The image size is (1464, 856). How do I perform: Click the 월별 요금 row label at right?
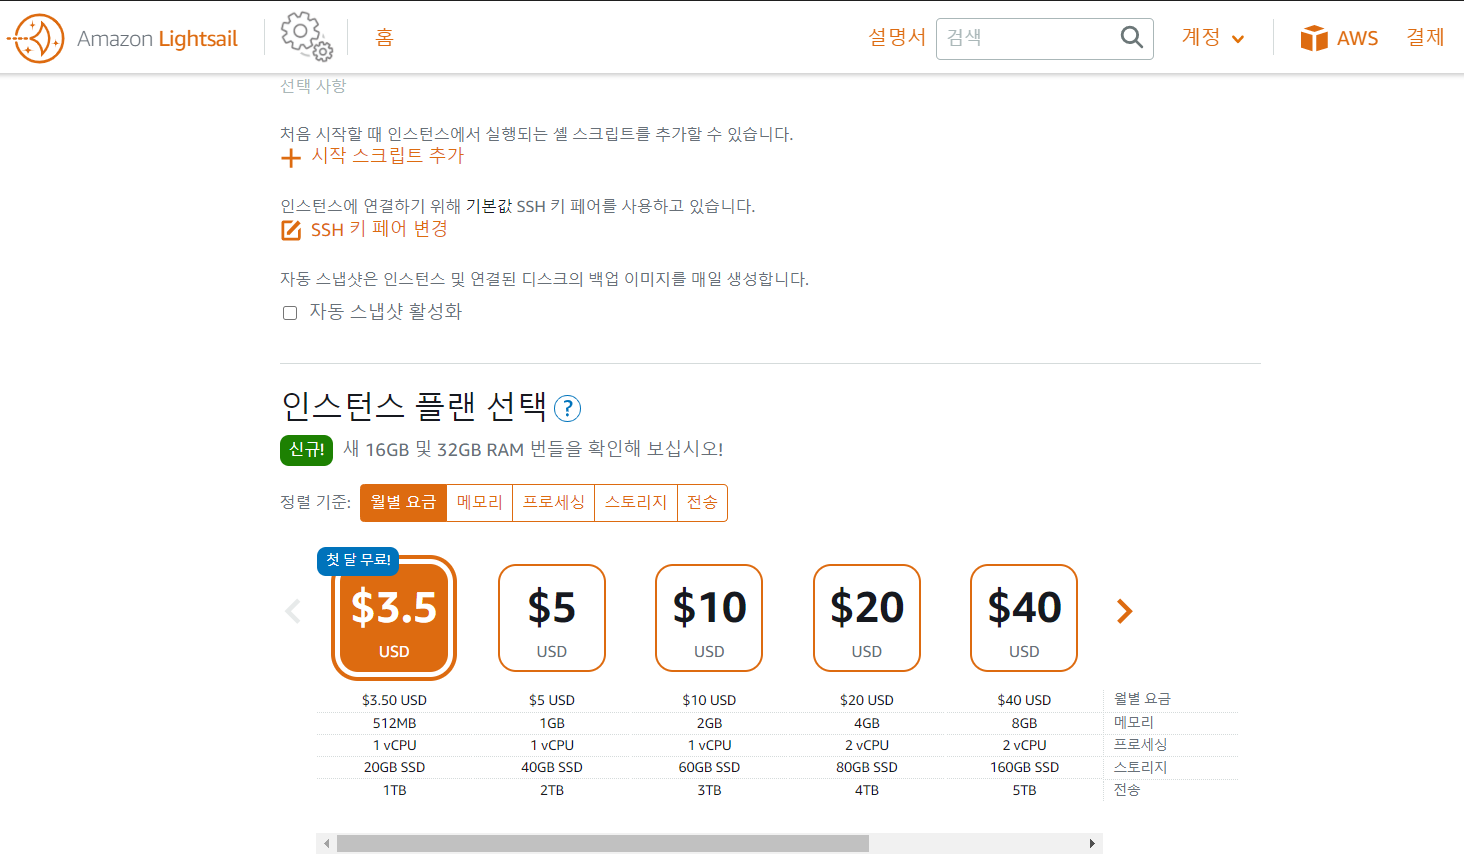(x=1142, y=699)
